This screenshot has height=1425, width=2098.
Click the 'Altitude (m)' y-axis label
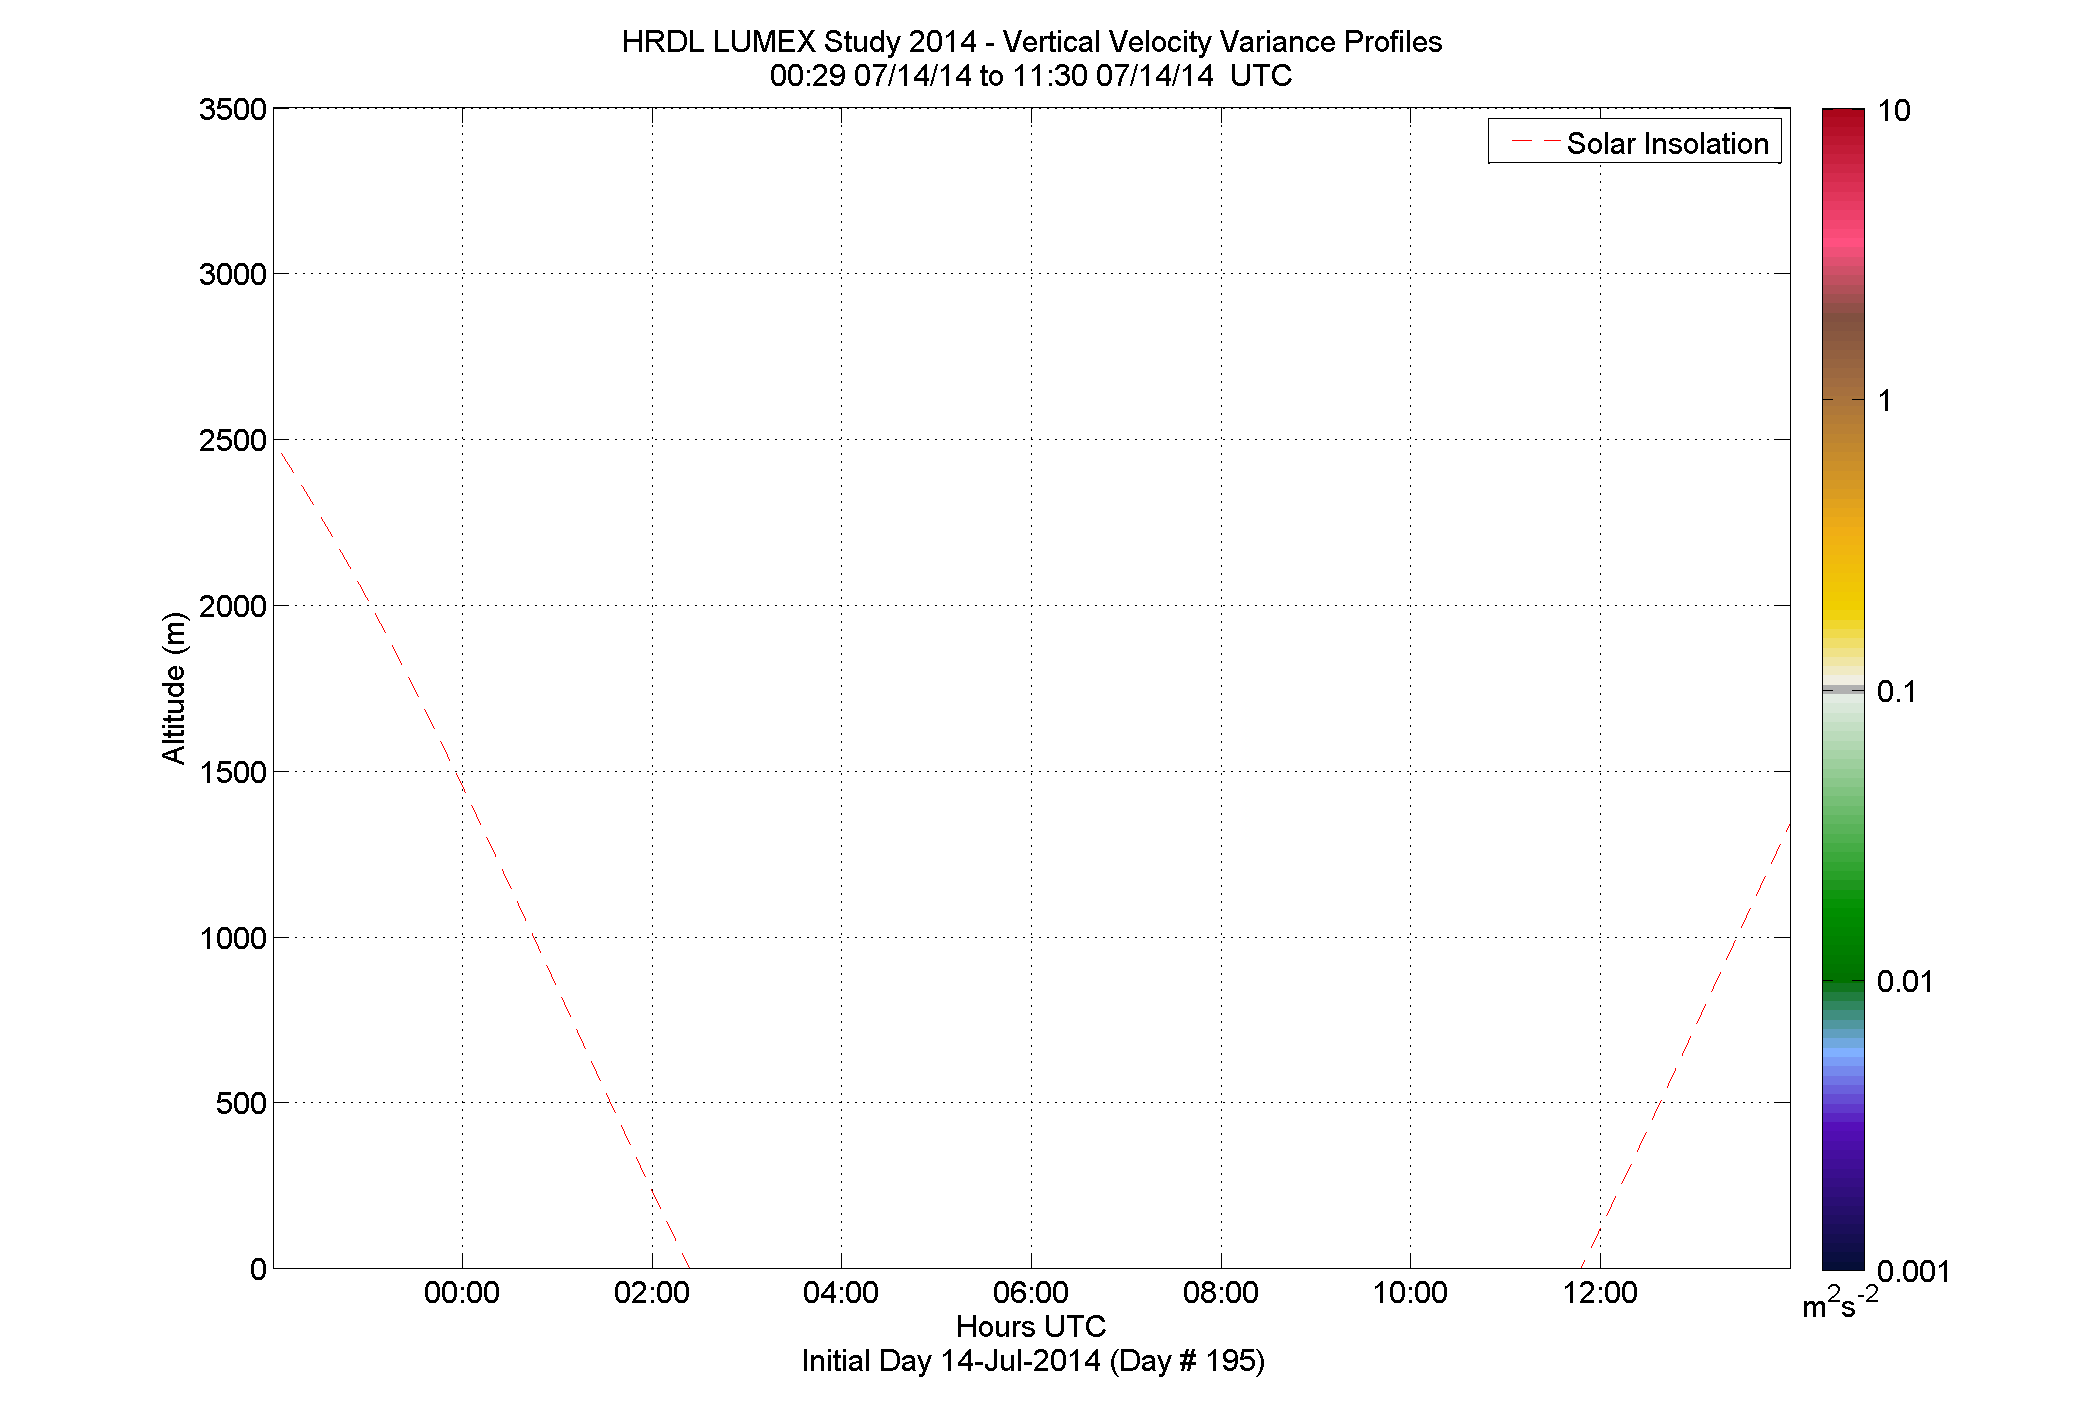point(174,688)
